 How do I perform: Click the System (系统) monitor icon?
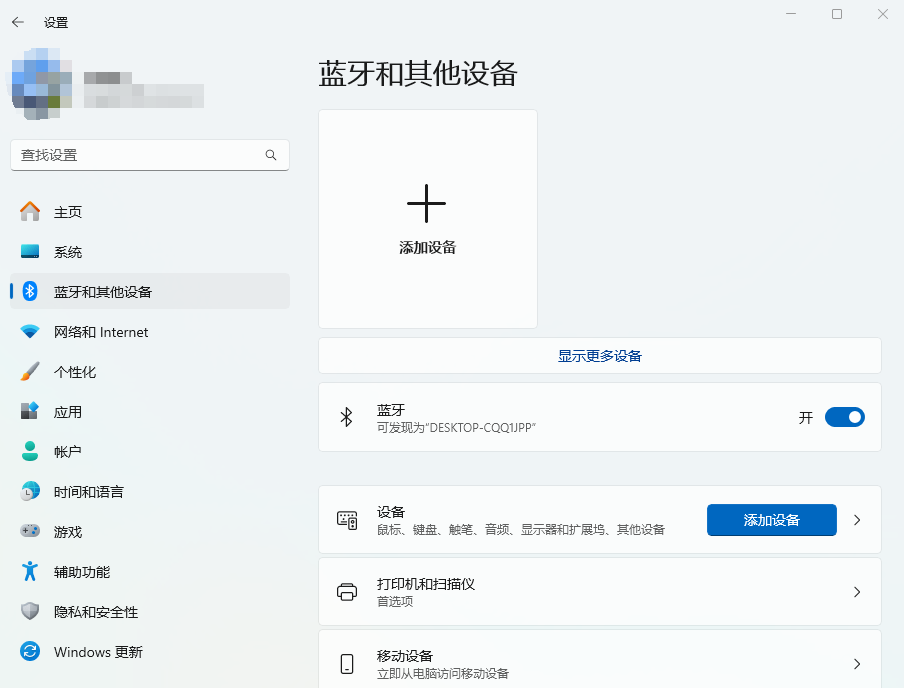point(30,252)
